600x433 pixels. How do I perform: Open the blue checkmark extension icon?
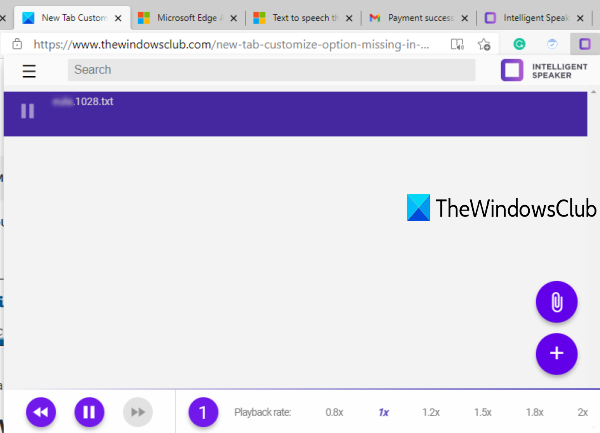click(x=552, y=44)
